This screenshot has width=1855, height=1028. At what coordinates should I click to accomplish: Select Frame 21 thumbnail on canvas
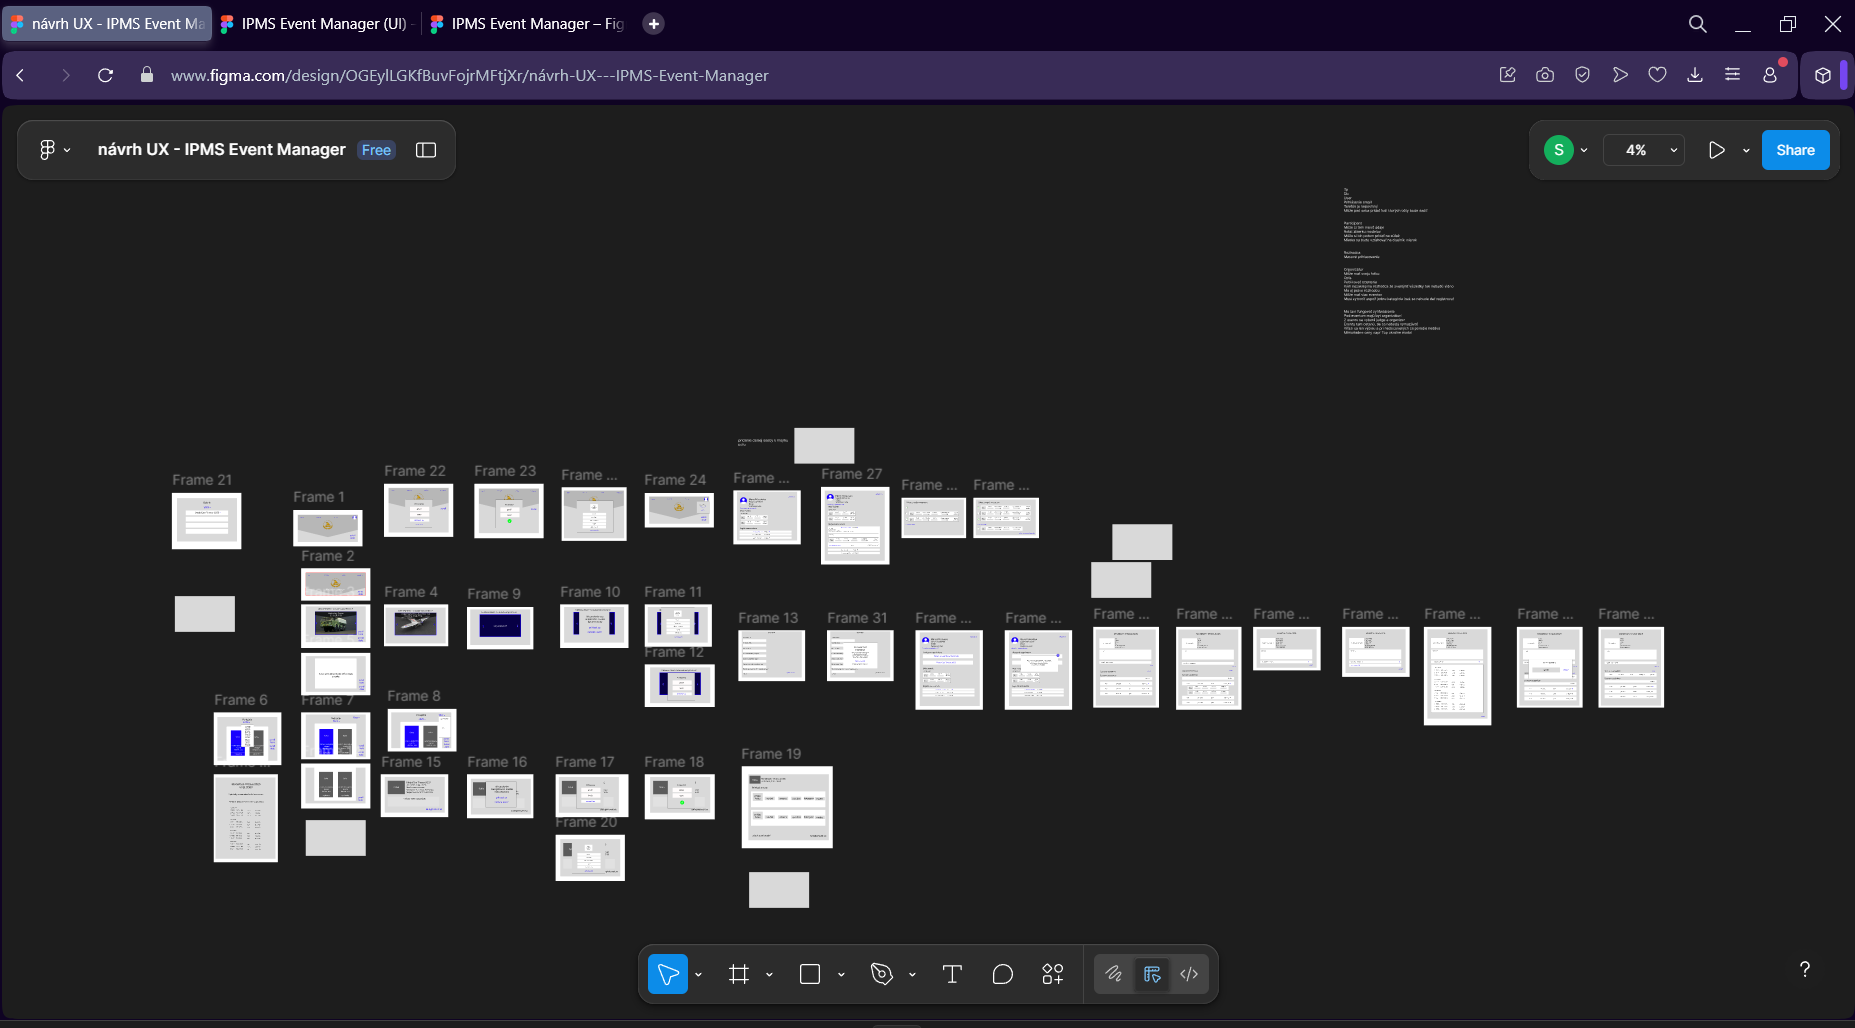(207, 521)
